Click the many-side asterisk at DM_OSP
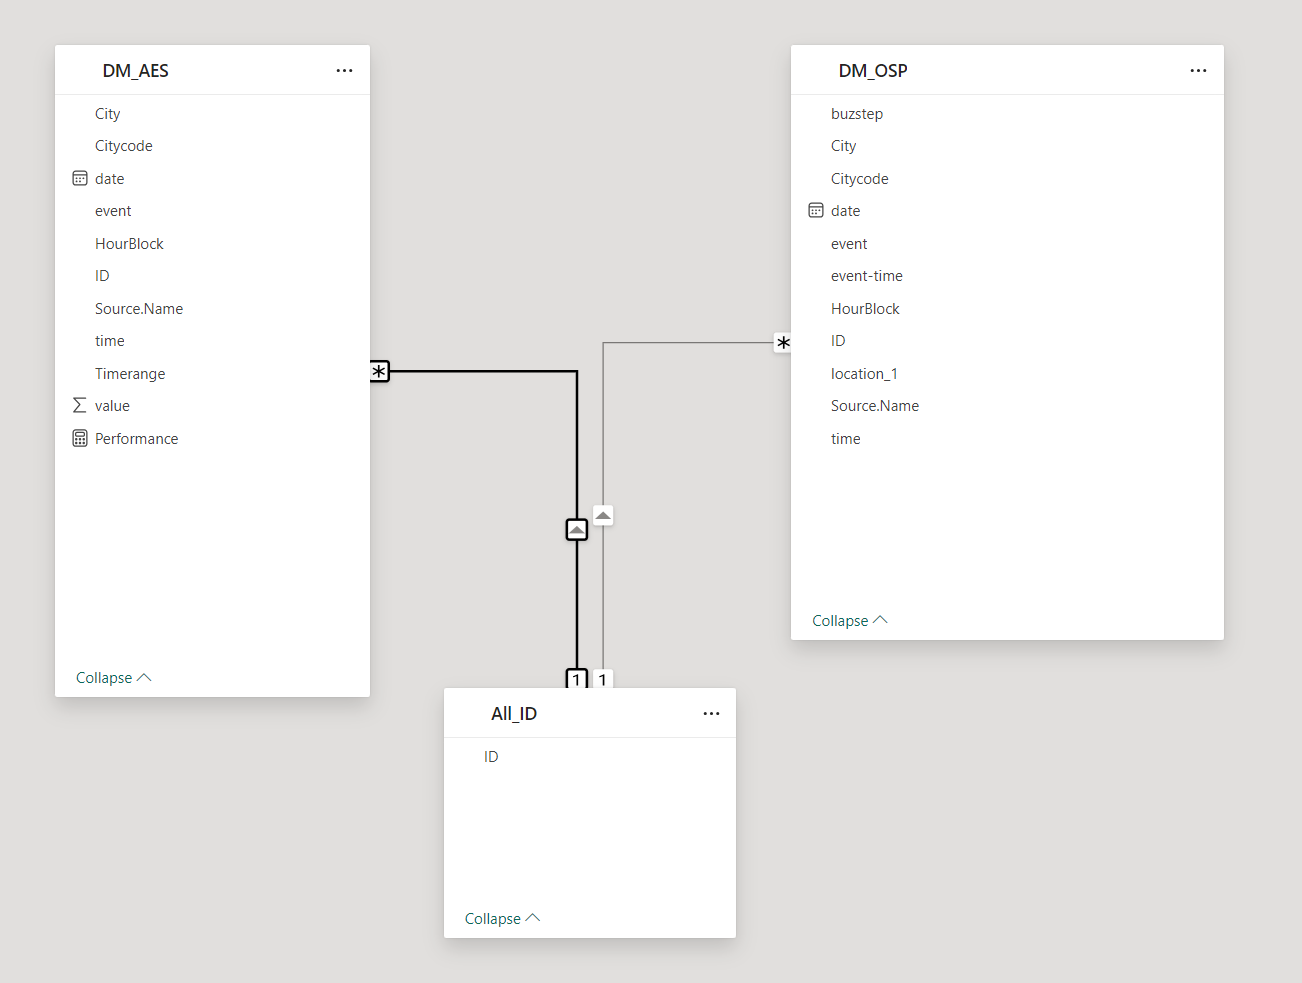The image size is (1302, 983). click(x=783, y=343)
